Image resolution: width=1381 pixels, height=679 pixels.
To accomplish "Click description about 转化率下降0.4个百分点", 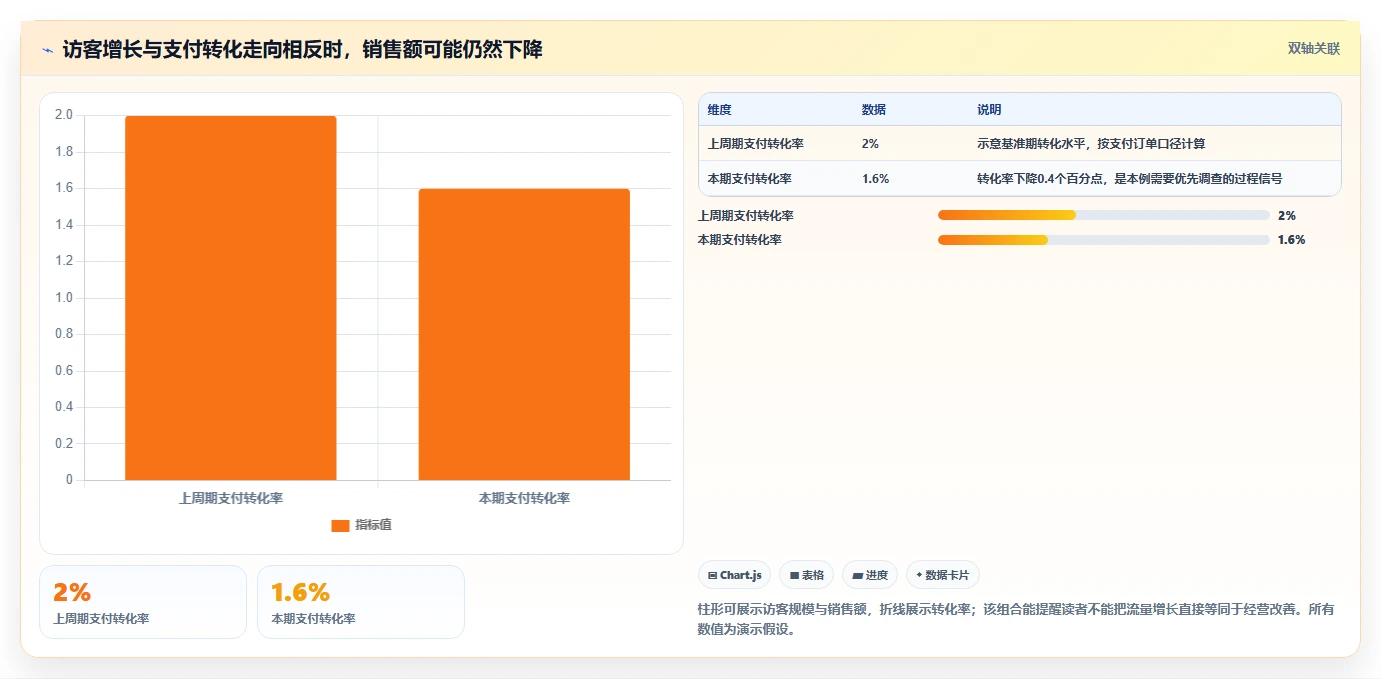I will click(x=1129, y=179).
